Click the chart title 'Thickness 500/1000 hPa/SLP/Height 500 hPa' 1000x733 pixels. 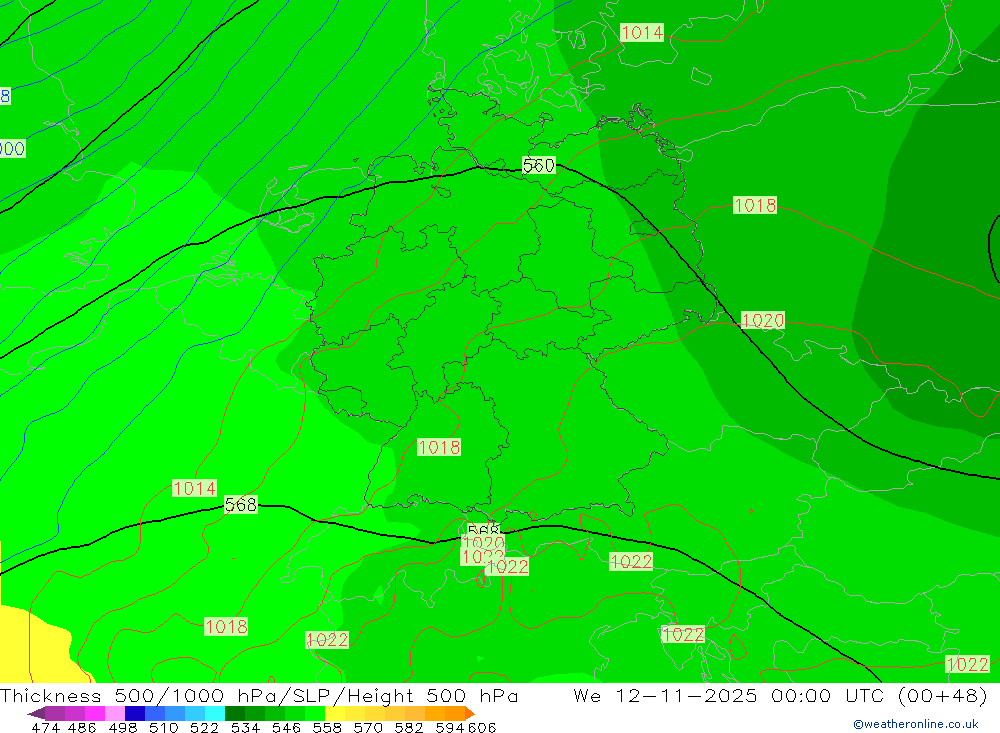[260, 695]
